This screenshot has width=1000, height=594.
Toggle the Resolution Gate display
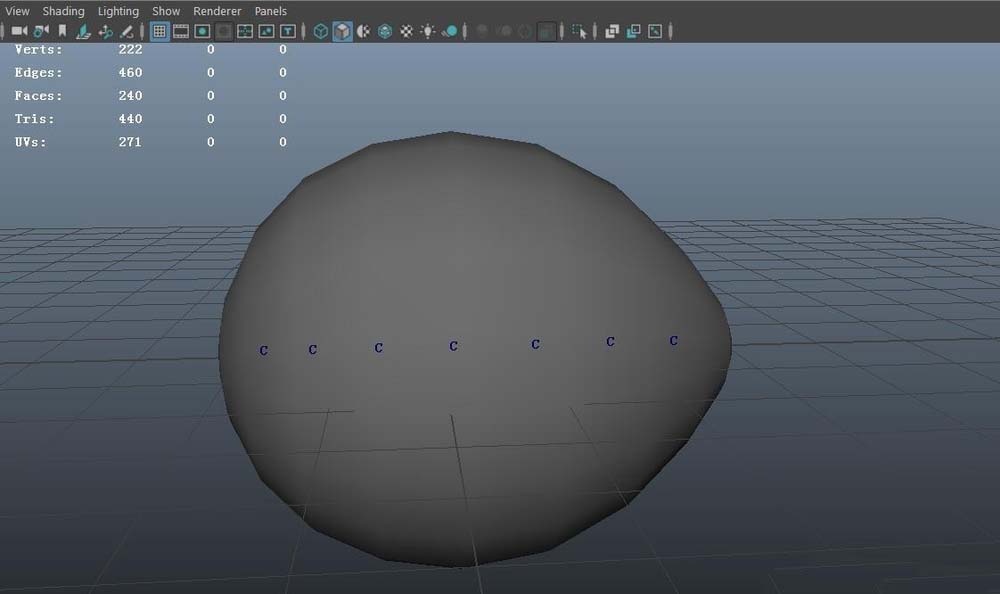tap(202, 31)
